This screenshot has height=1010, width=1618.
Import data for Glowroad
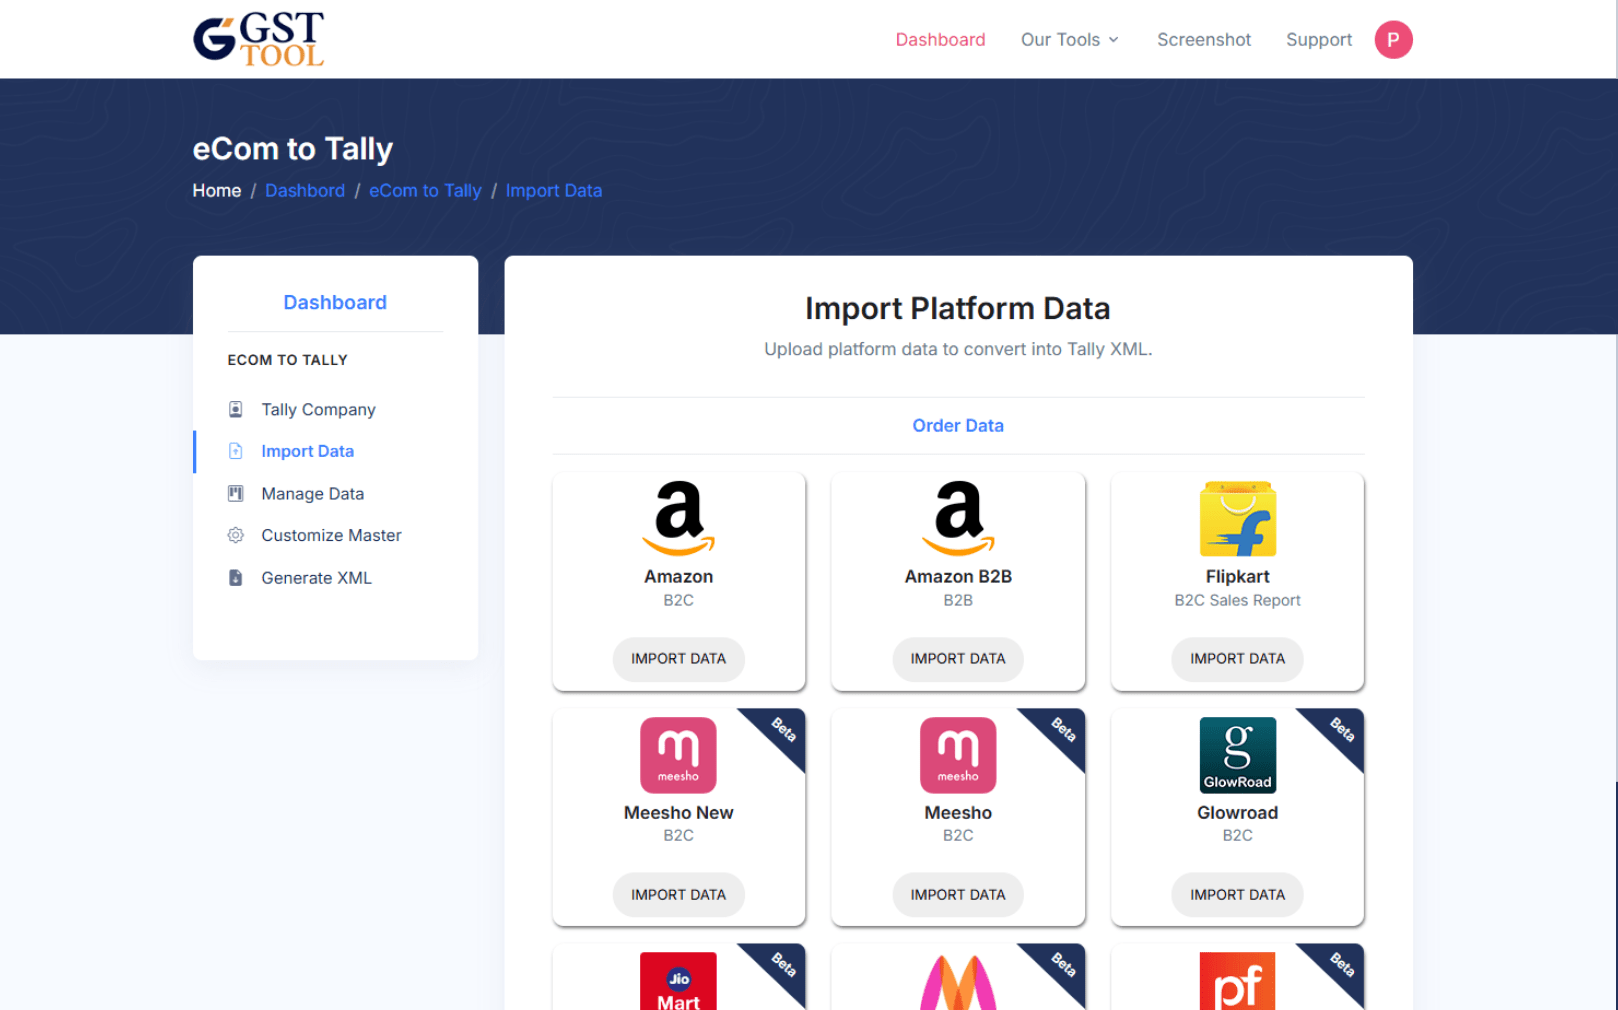tap(1238, 894)
